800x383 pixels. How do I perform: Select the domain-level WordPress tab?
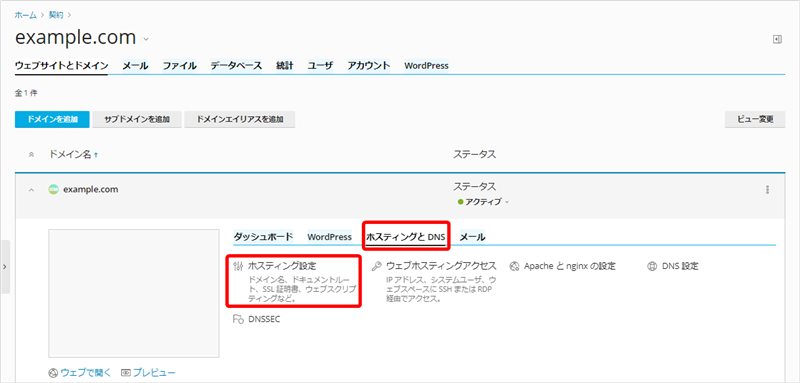(x=330, y=237)
